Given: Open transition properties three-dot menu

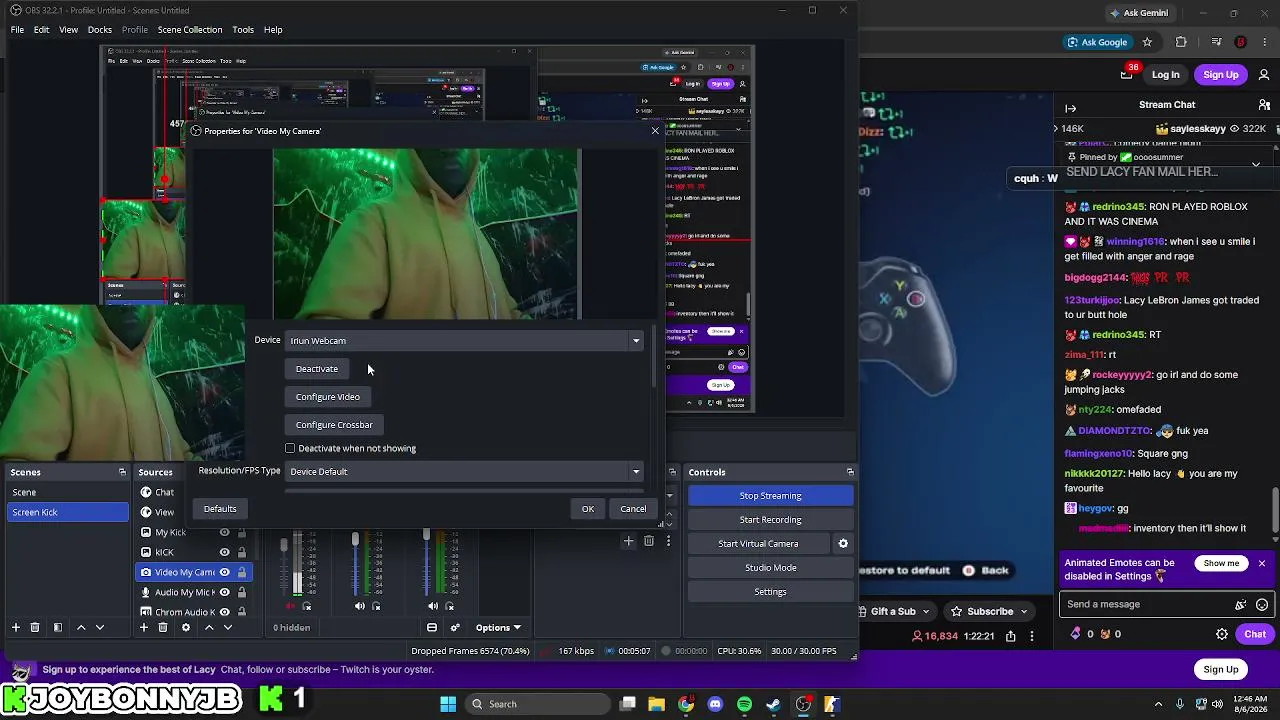Looking at the screenshot, I should (x=668, y=541).
